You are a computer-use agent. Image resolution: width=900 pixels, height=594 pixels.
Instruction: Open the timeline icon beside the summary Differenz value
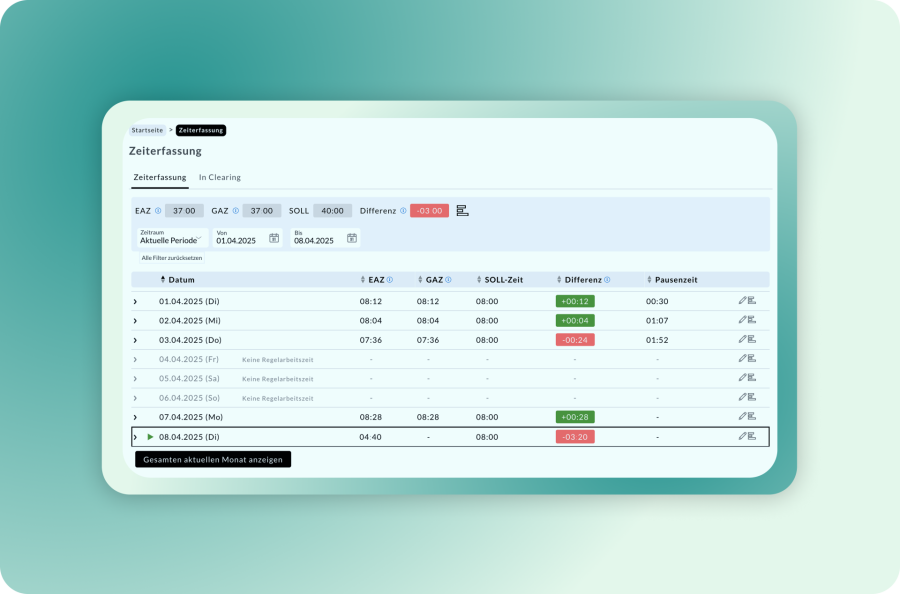(x=462, y=211)
